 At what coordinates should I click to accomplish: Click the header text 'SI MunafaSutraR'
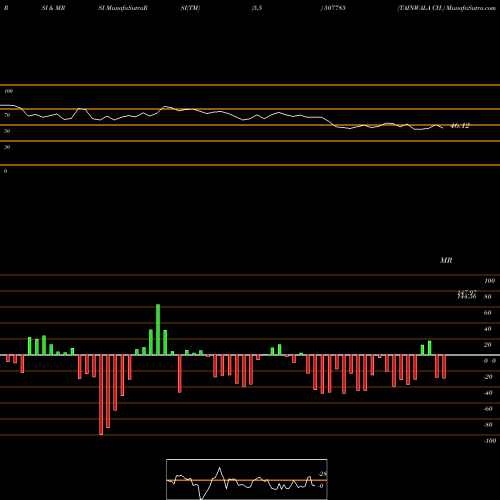pos(123,8)
